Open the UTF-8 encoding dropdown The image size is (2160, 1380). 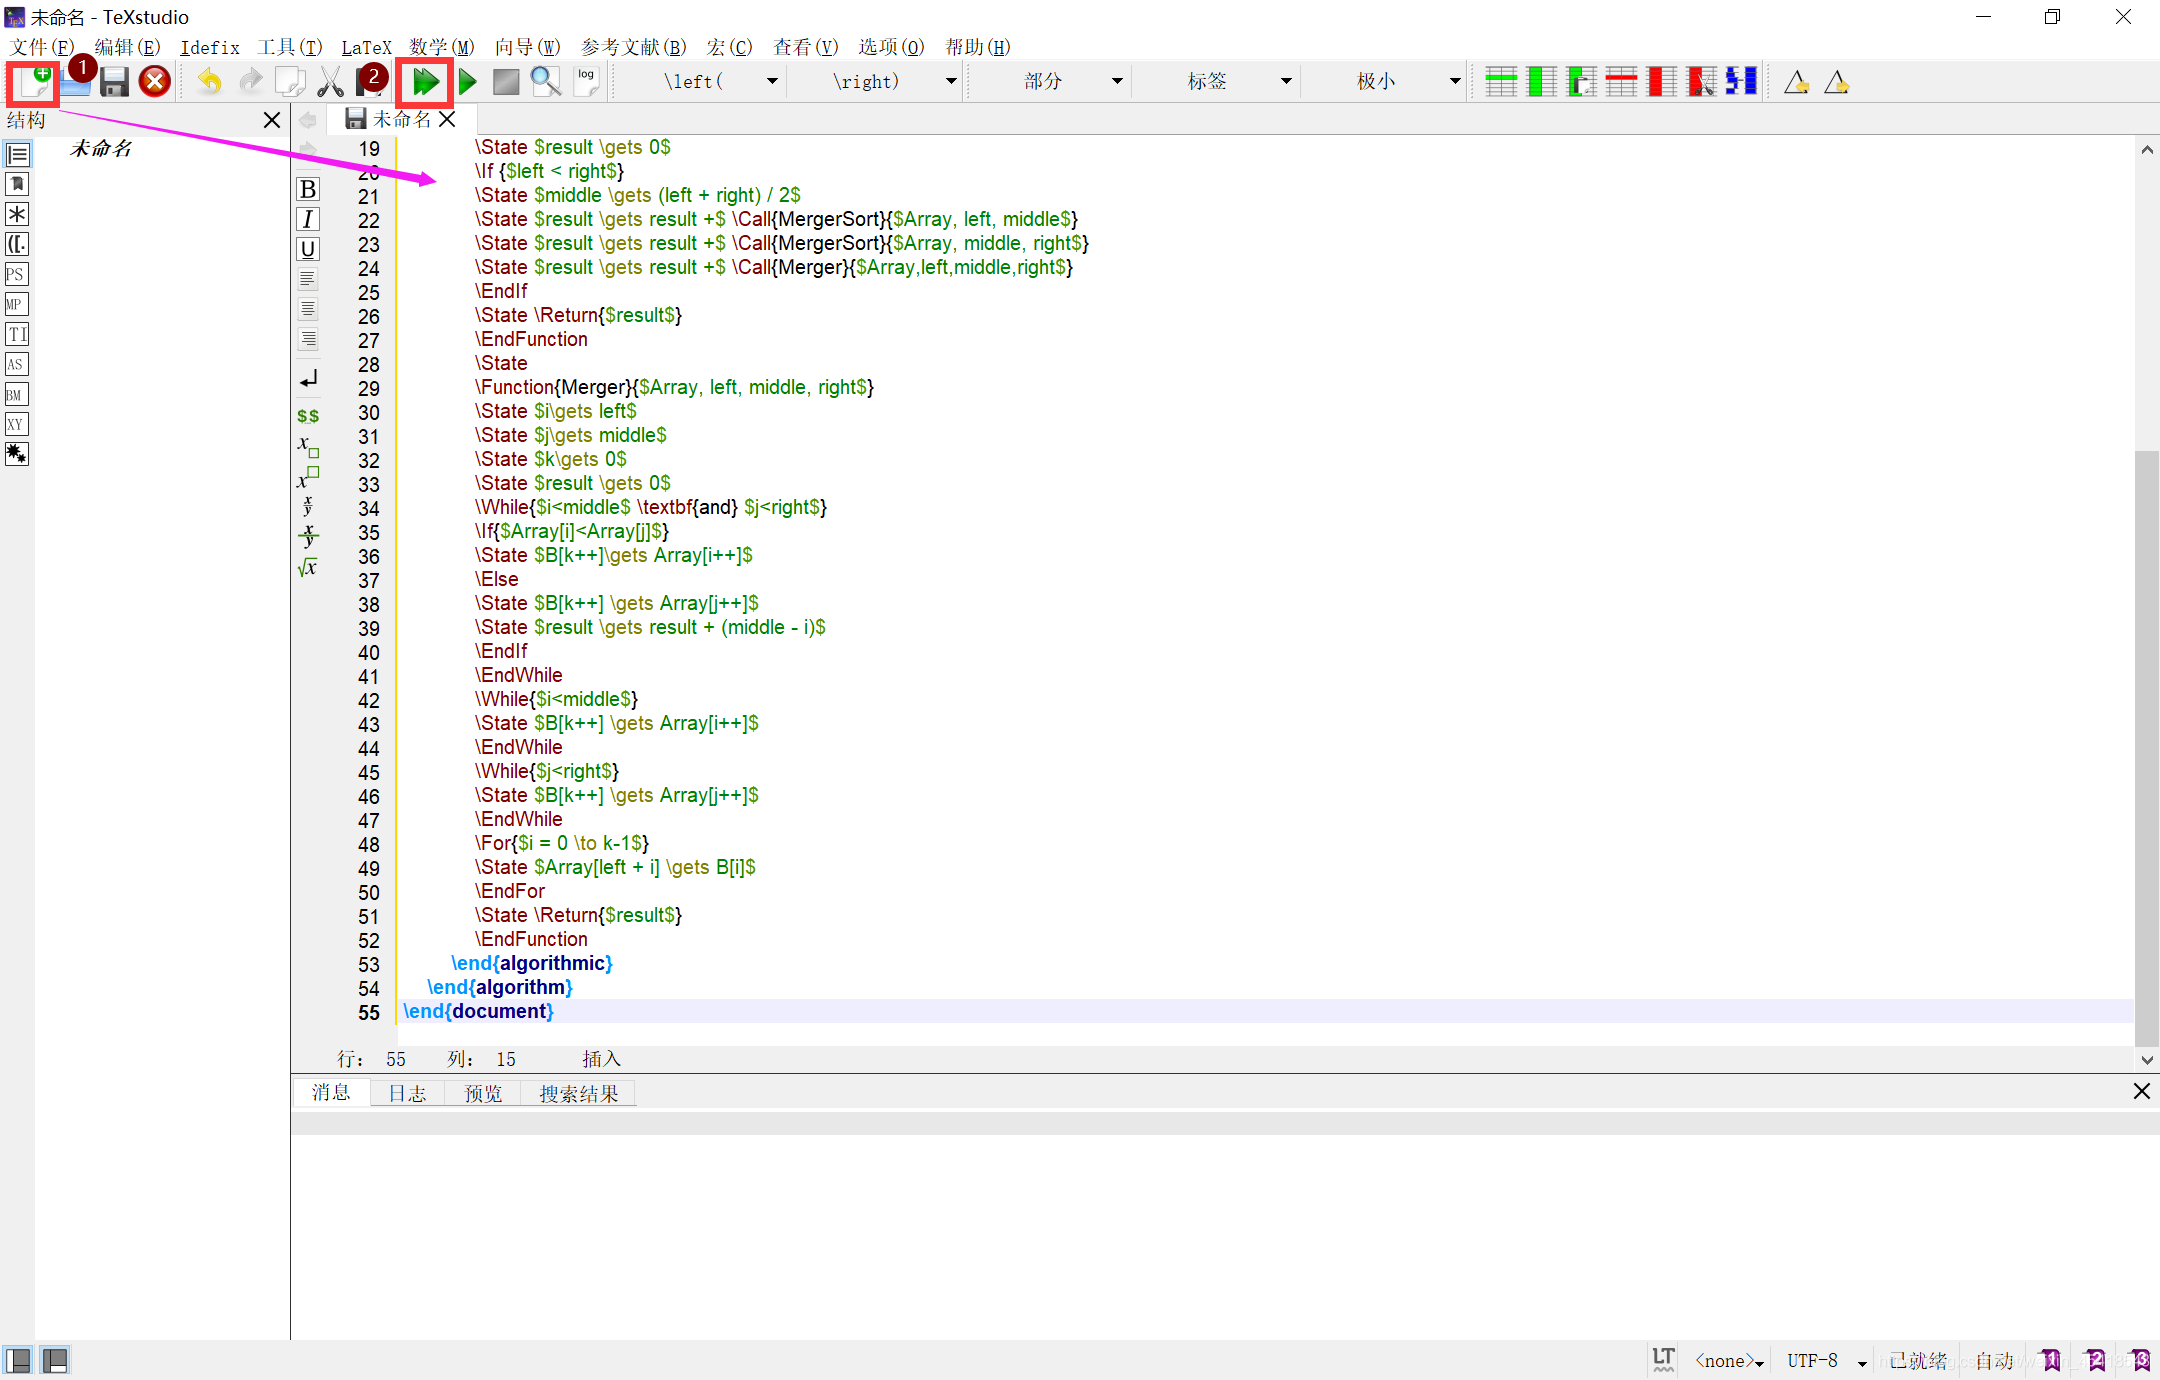(1826, 1360)
